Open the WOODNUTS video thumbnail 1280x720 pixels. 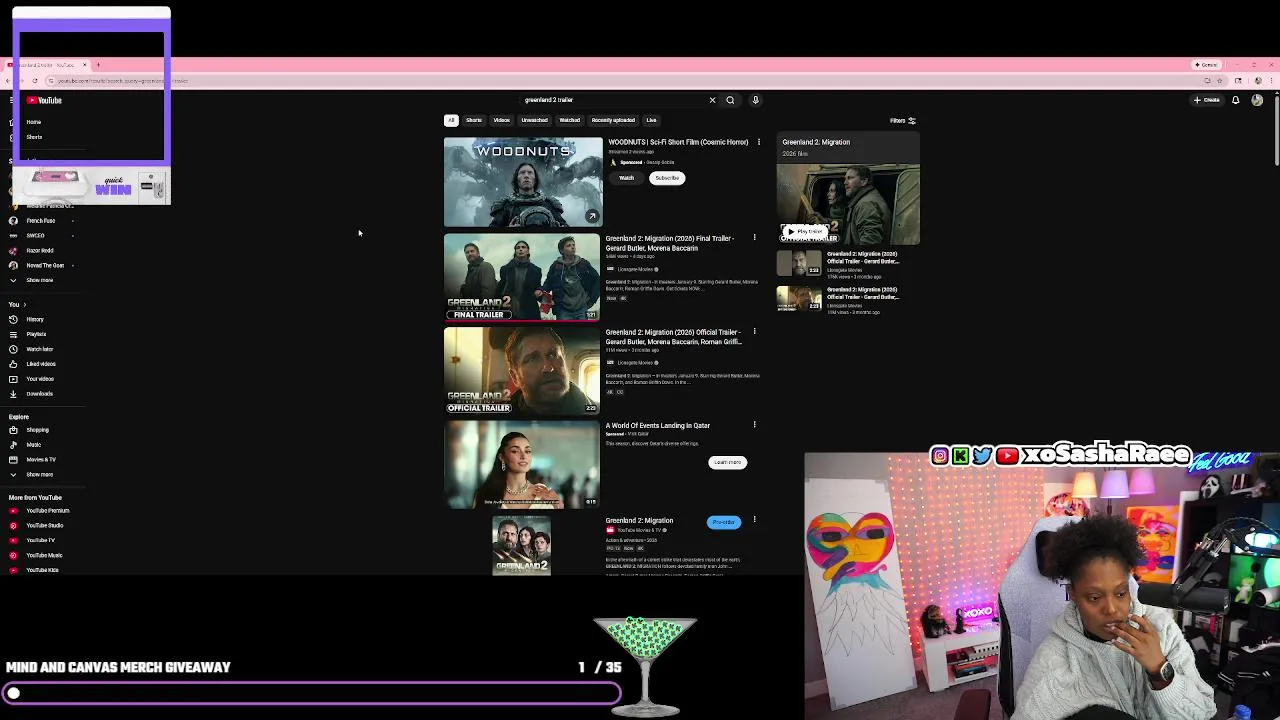pos(523,182)
